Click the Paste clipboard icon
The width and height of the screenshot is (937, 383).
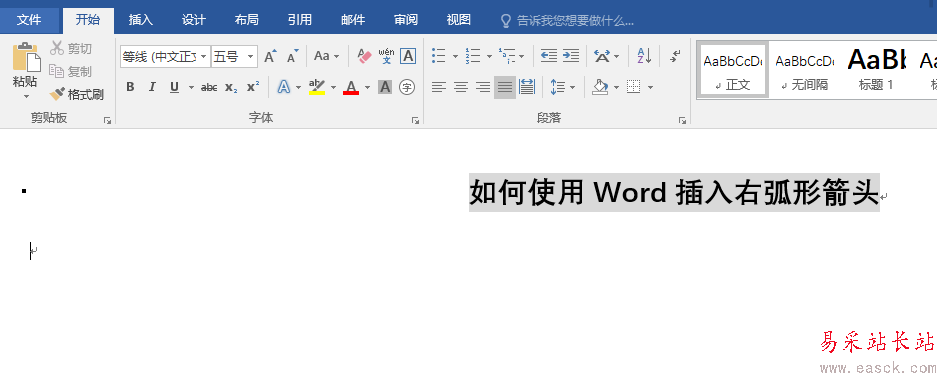pos(26,58)
